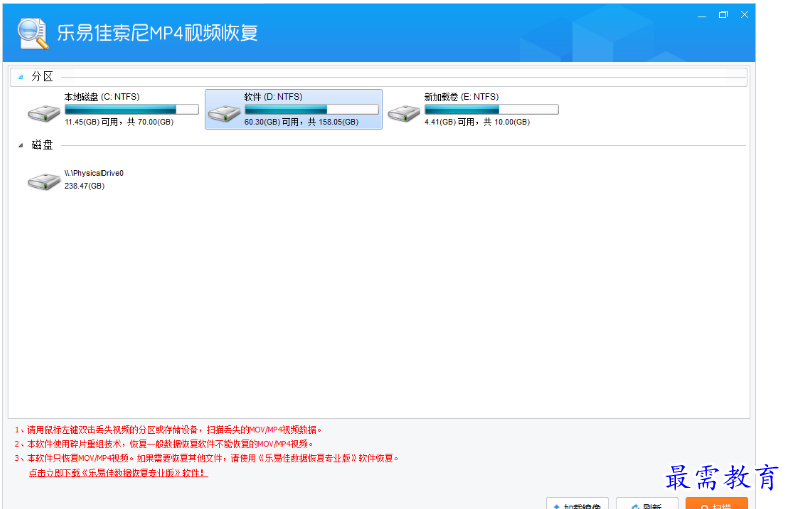Click instruction line 1 about double-clicking partitions

click(168, 430)
